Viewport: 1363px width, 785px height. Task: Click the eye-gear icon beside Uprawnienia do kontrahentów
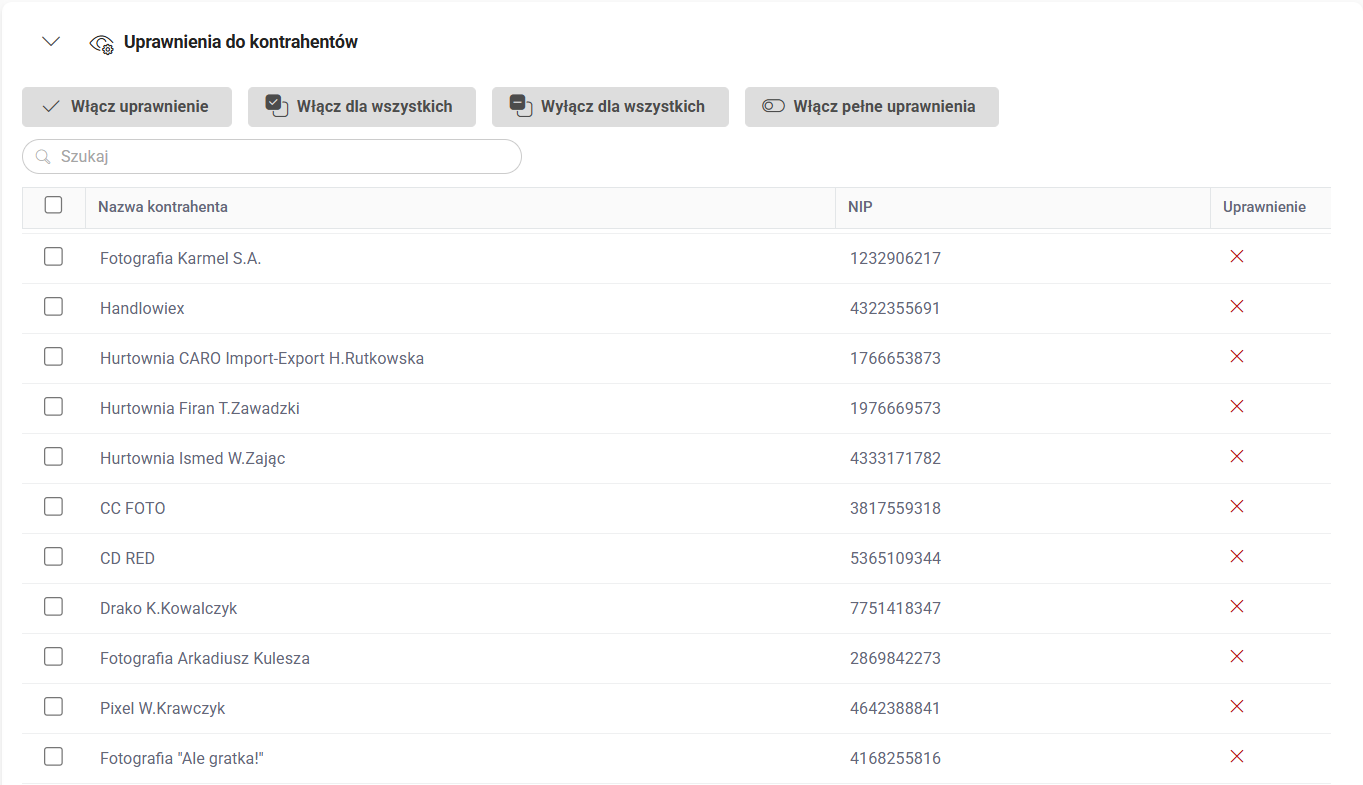pyautogui.click(x=102, y=43)
